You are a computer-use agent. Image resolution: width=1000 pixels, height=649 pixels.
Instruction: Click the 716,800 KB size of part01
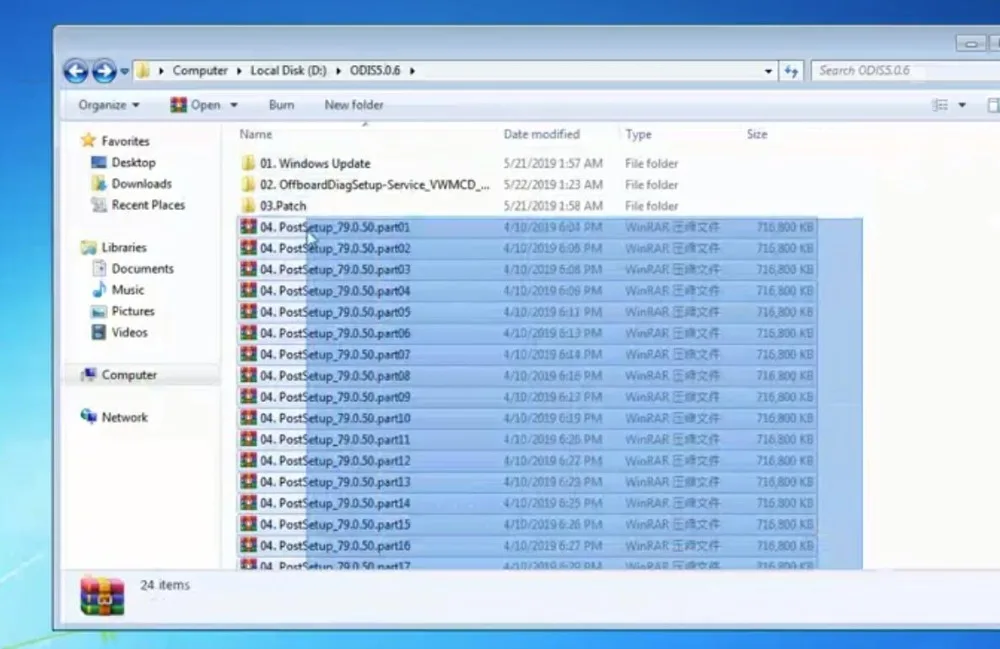(784, 227)
